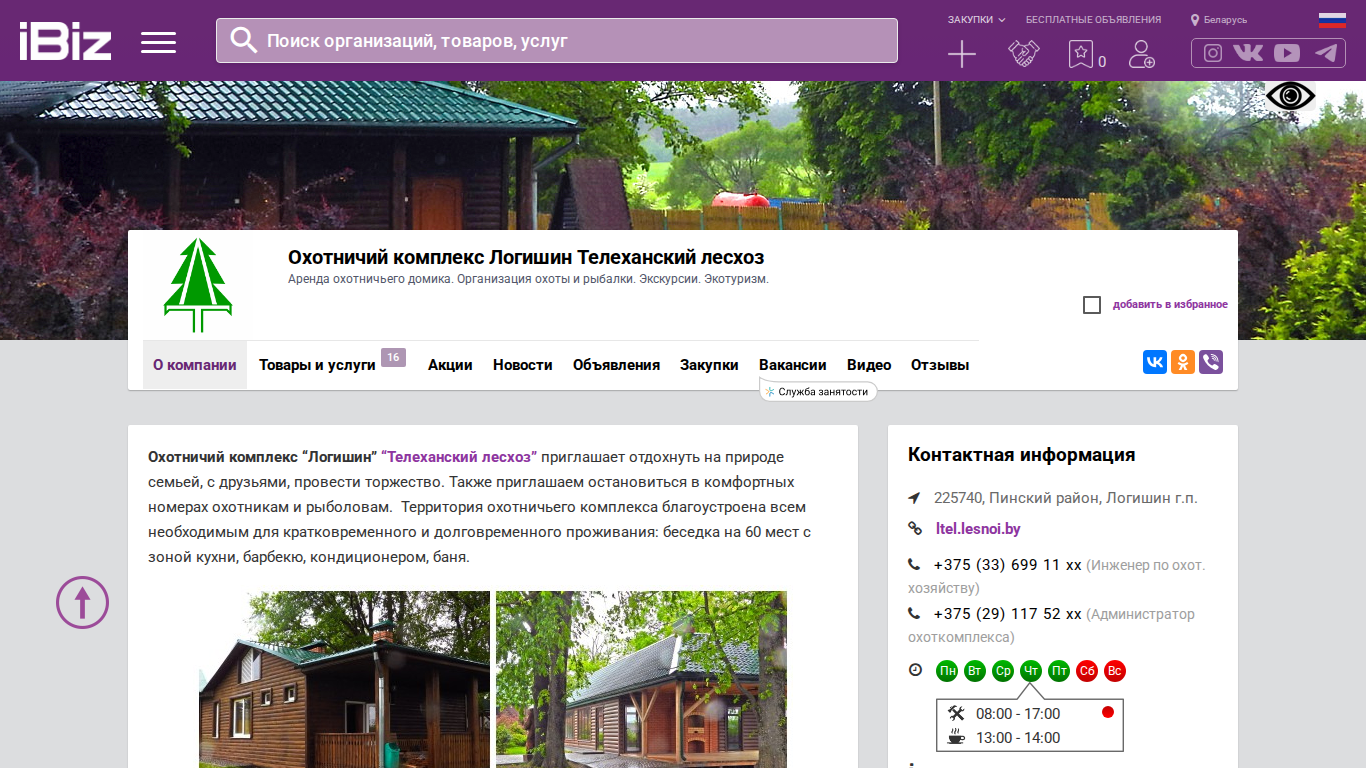Visit the ltel.lesnoi.by website link
Viewport: 1366px width, 768px height.
978,529
